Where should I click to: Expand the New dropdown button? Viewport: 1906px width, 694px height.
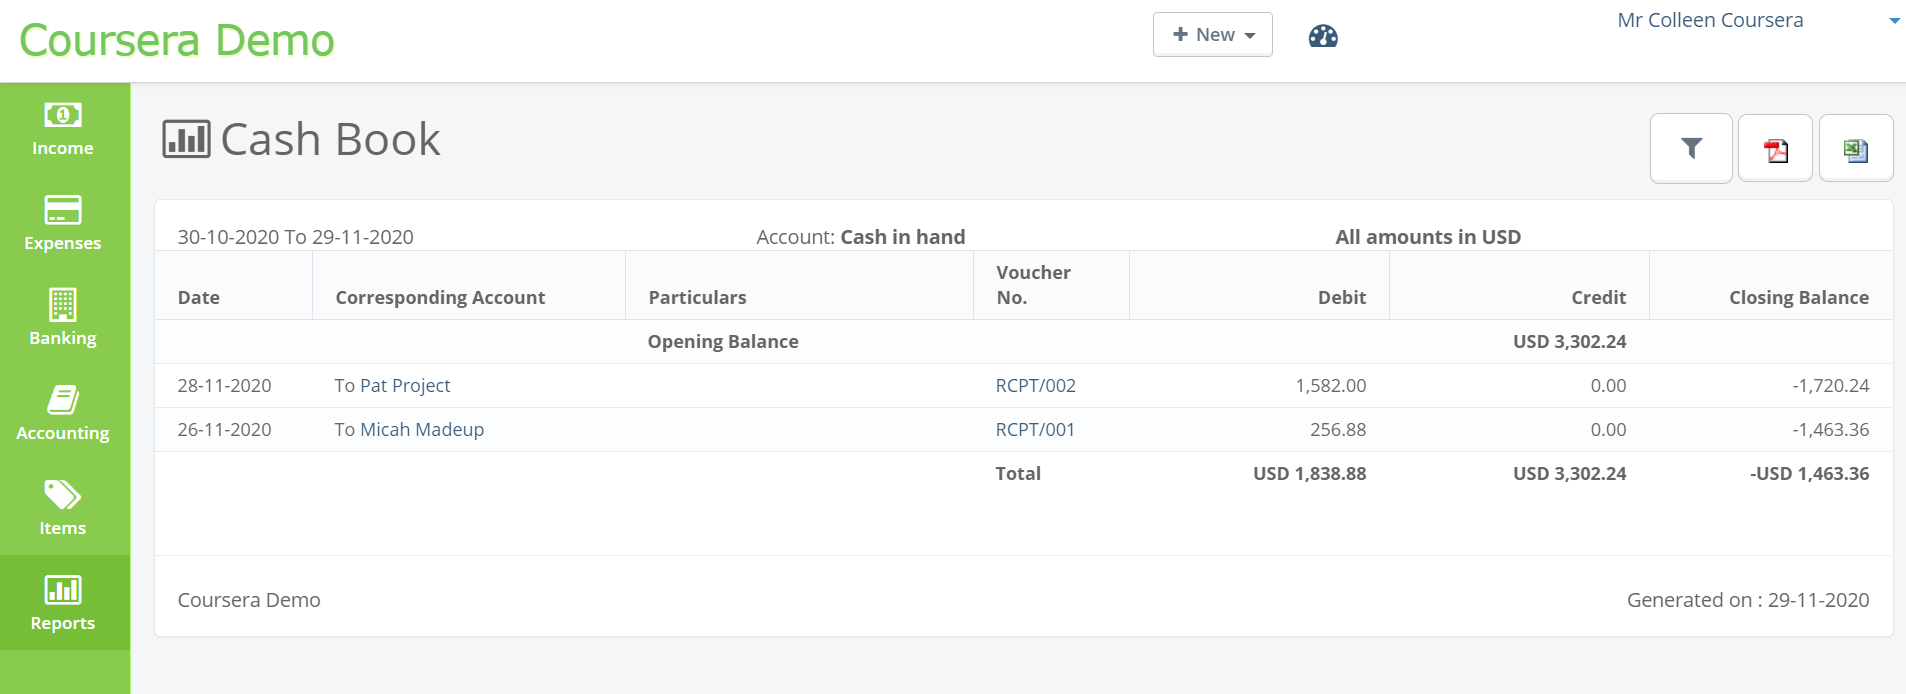point(1213,35)
